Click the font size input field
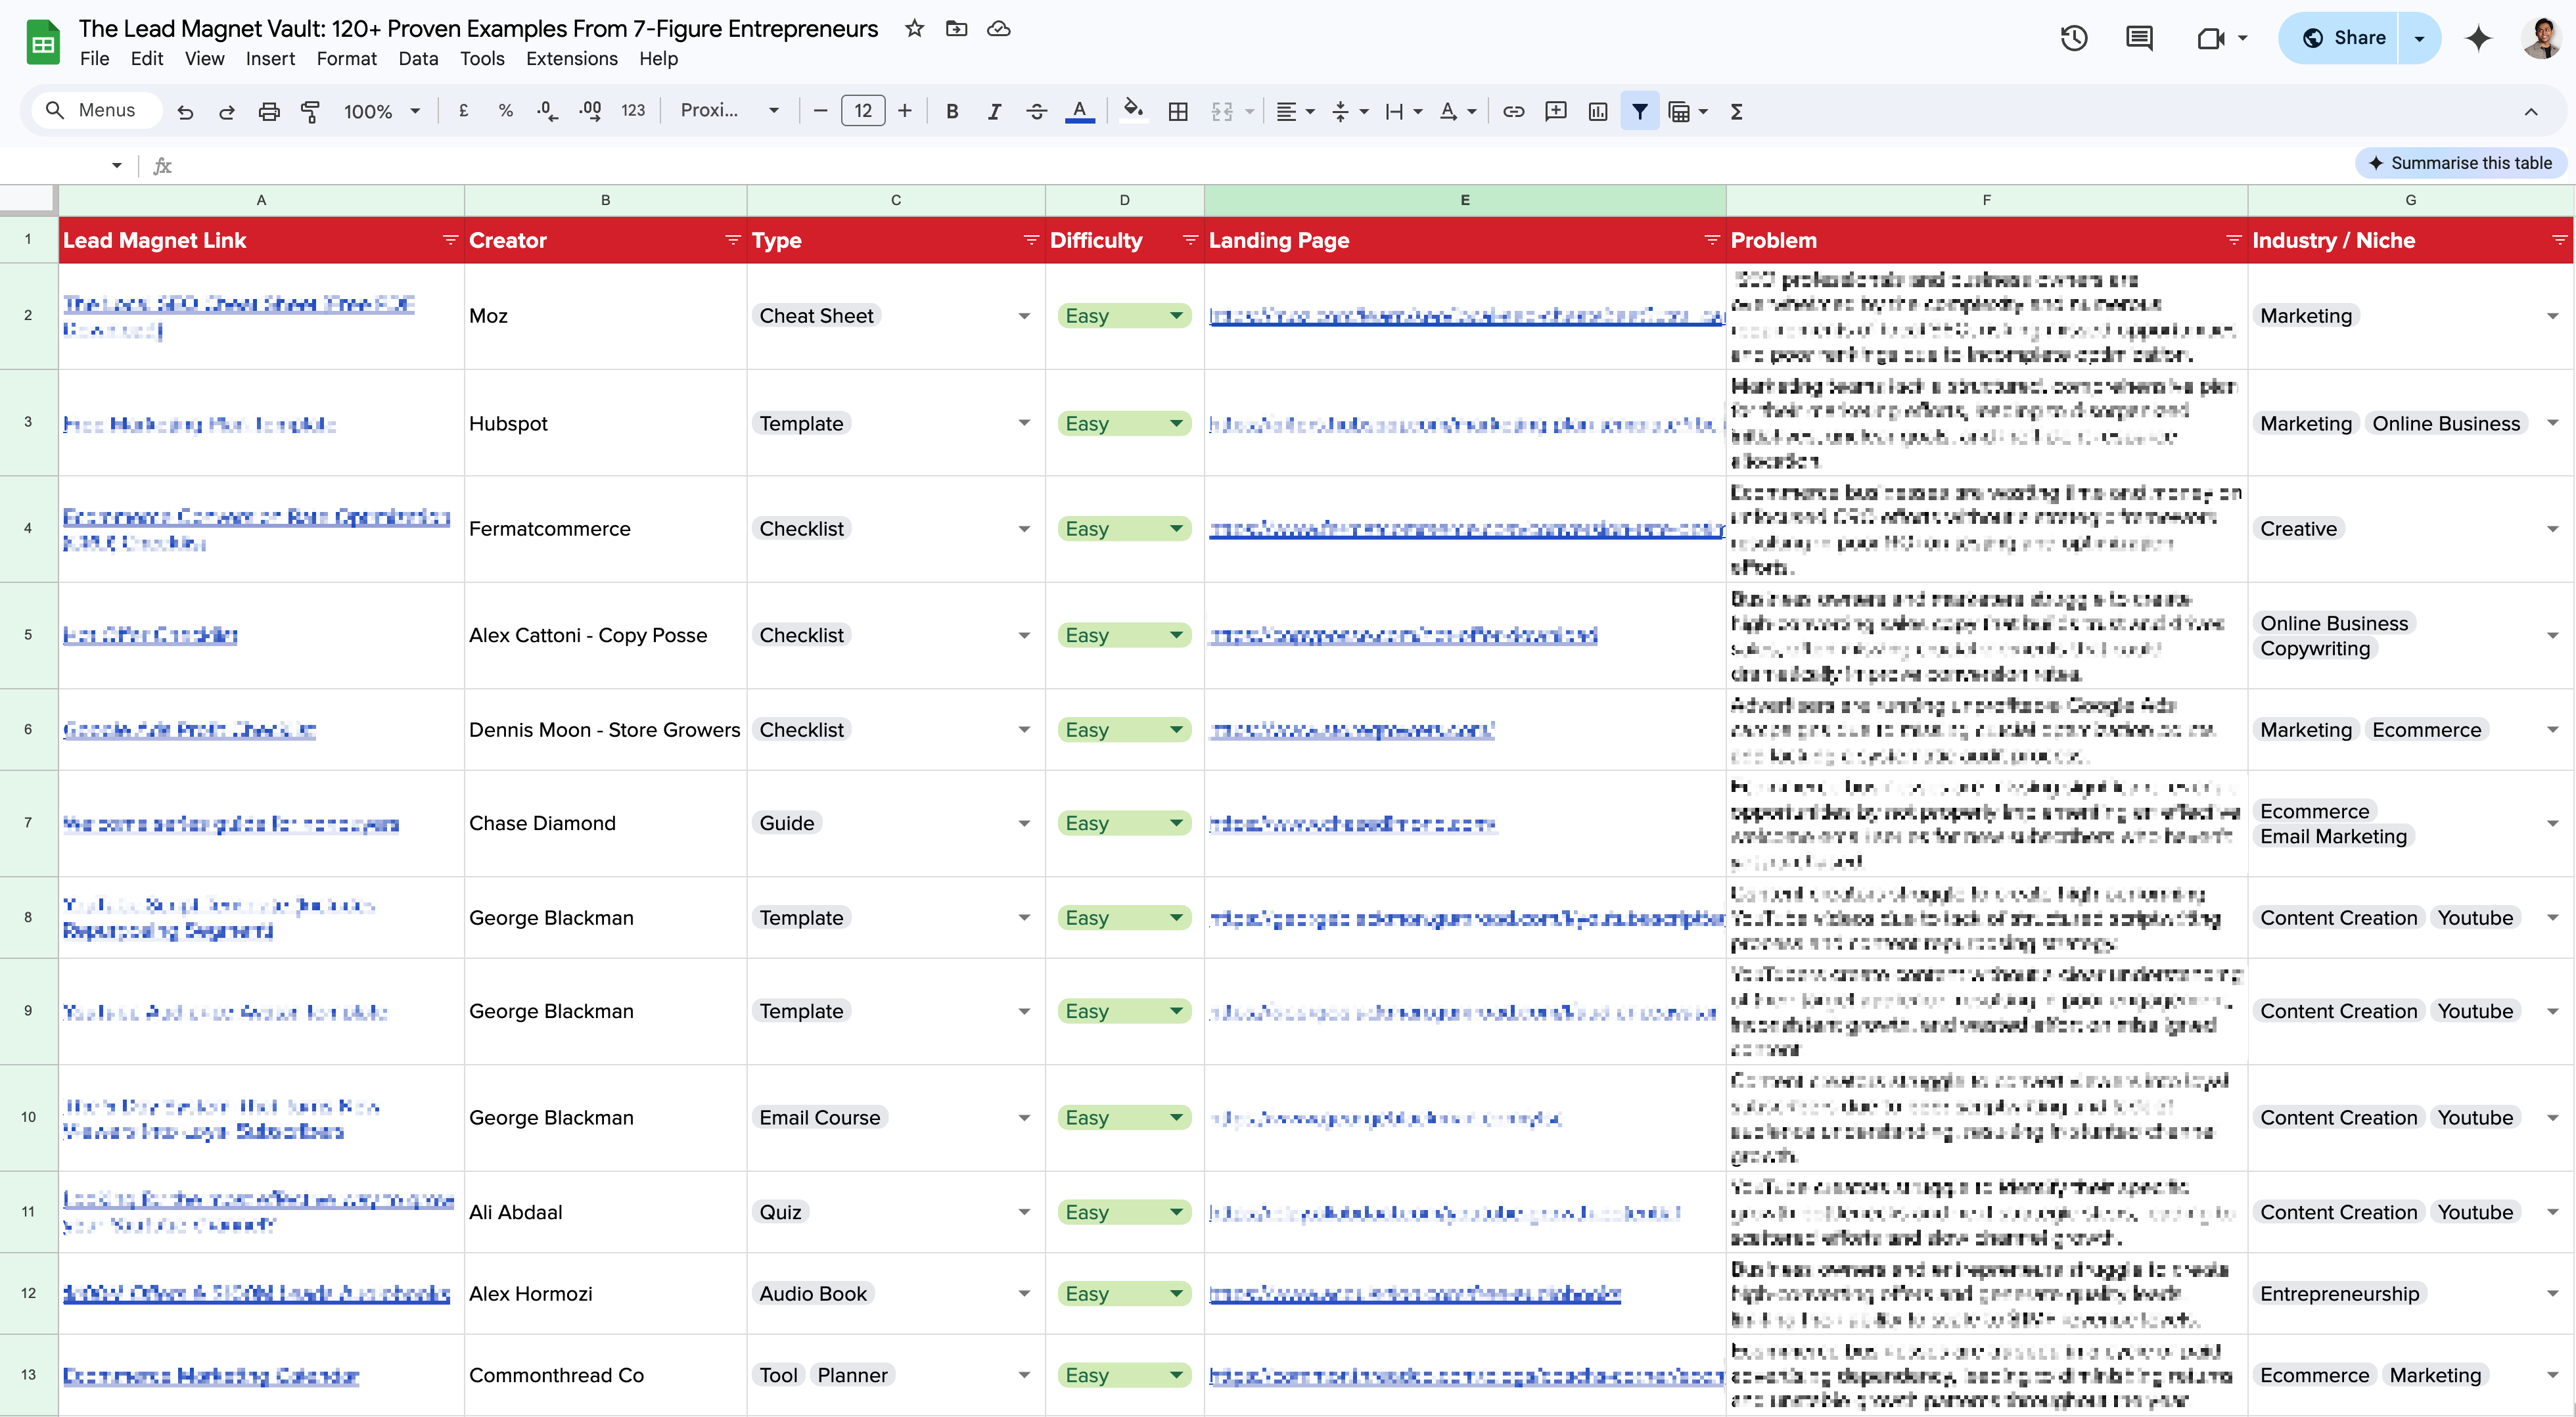This screenshot has width=2576, height=1417. (862, 111)
